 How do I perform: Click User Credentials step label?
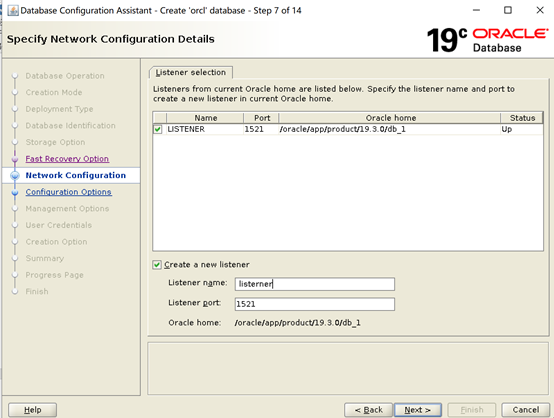(x=59, y=225)
